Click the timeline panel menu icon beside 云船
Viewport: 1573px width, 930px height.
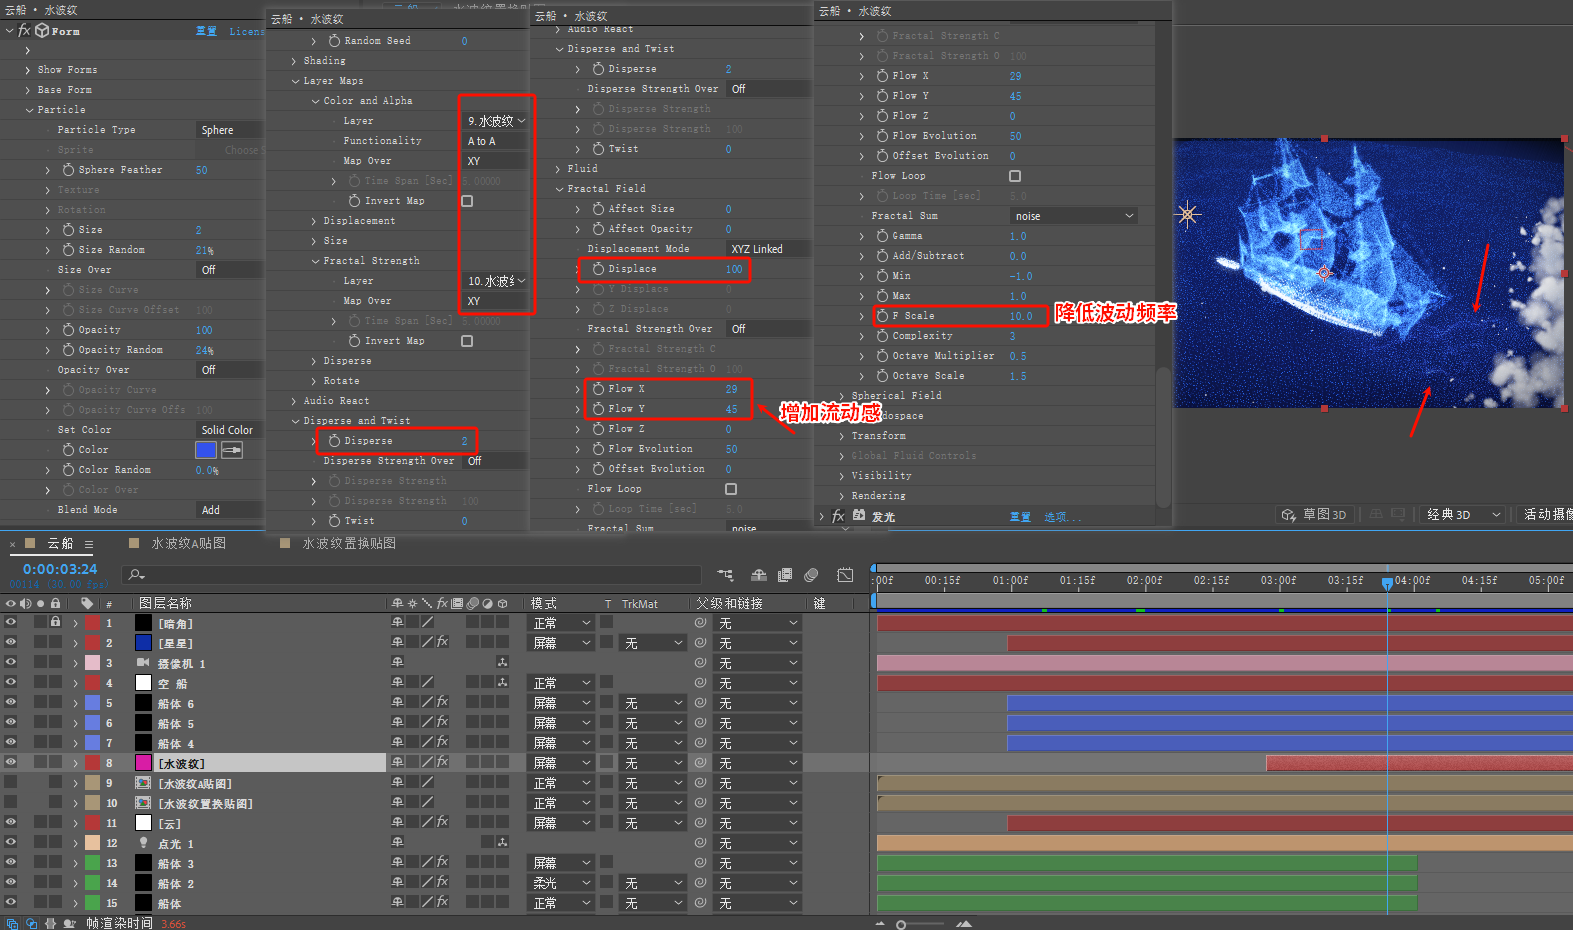point(89,544)
